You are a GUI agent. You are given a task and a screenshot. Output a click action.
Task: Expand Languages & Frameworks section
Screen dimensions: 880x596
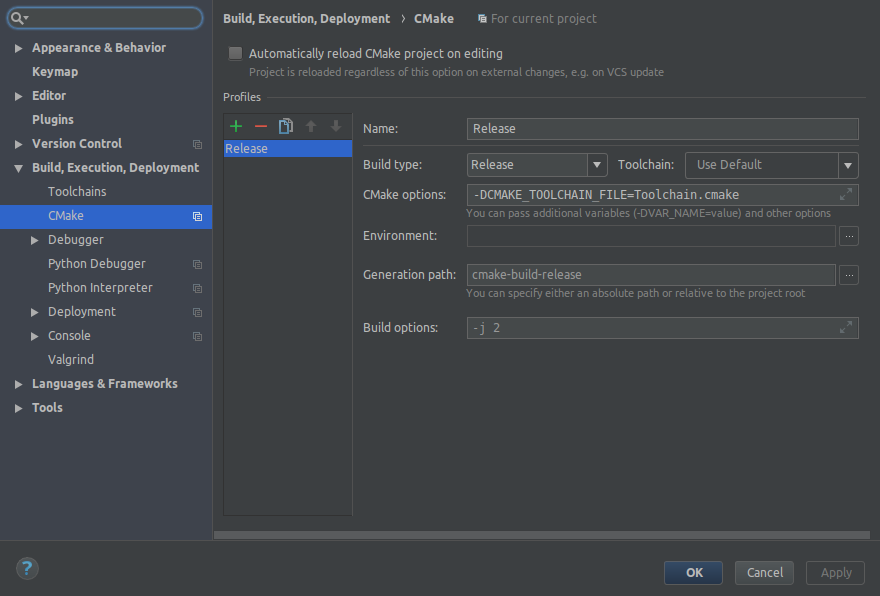point(19,384)
